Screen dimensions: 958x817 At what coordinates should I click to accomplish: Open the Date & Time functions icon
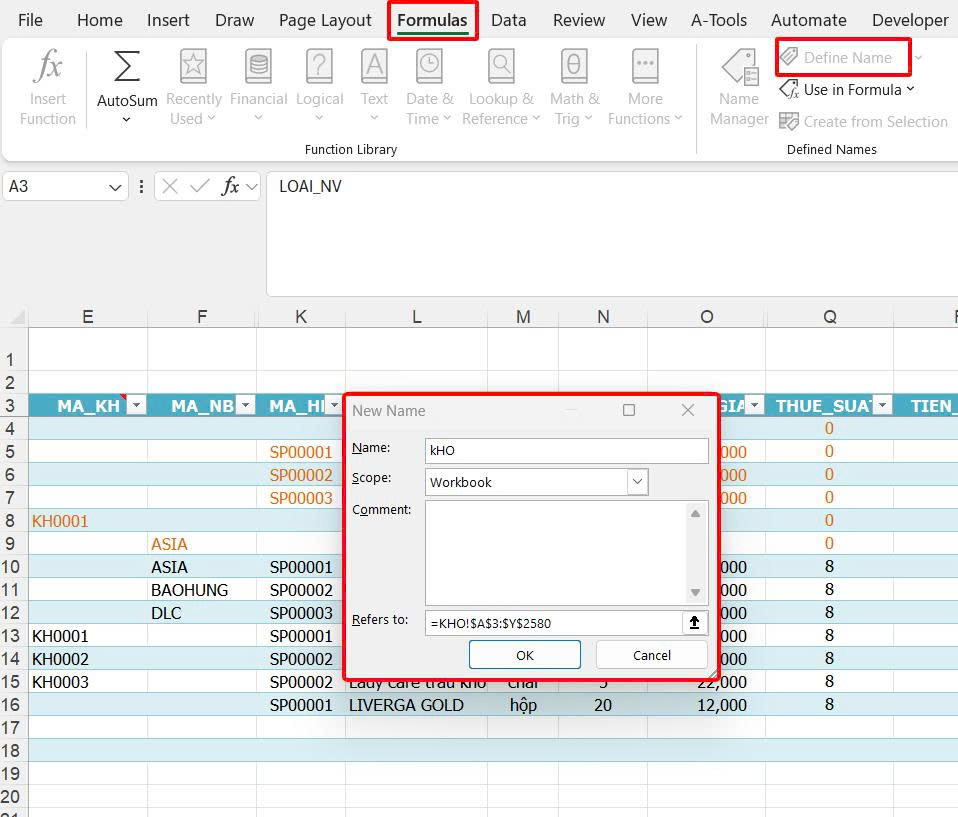coord(429,68)
